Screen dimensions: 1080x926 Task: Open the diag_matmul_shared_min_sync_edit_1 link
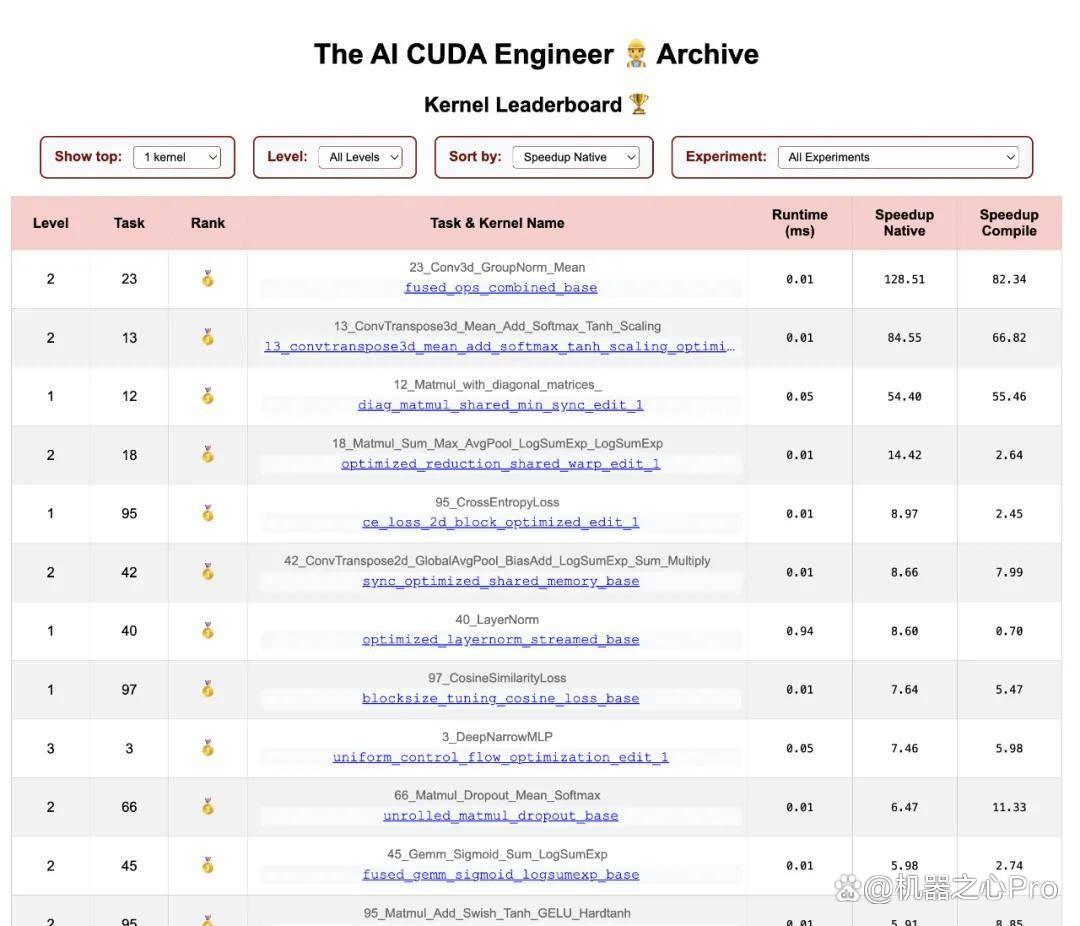pos(501,405)
